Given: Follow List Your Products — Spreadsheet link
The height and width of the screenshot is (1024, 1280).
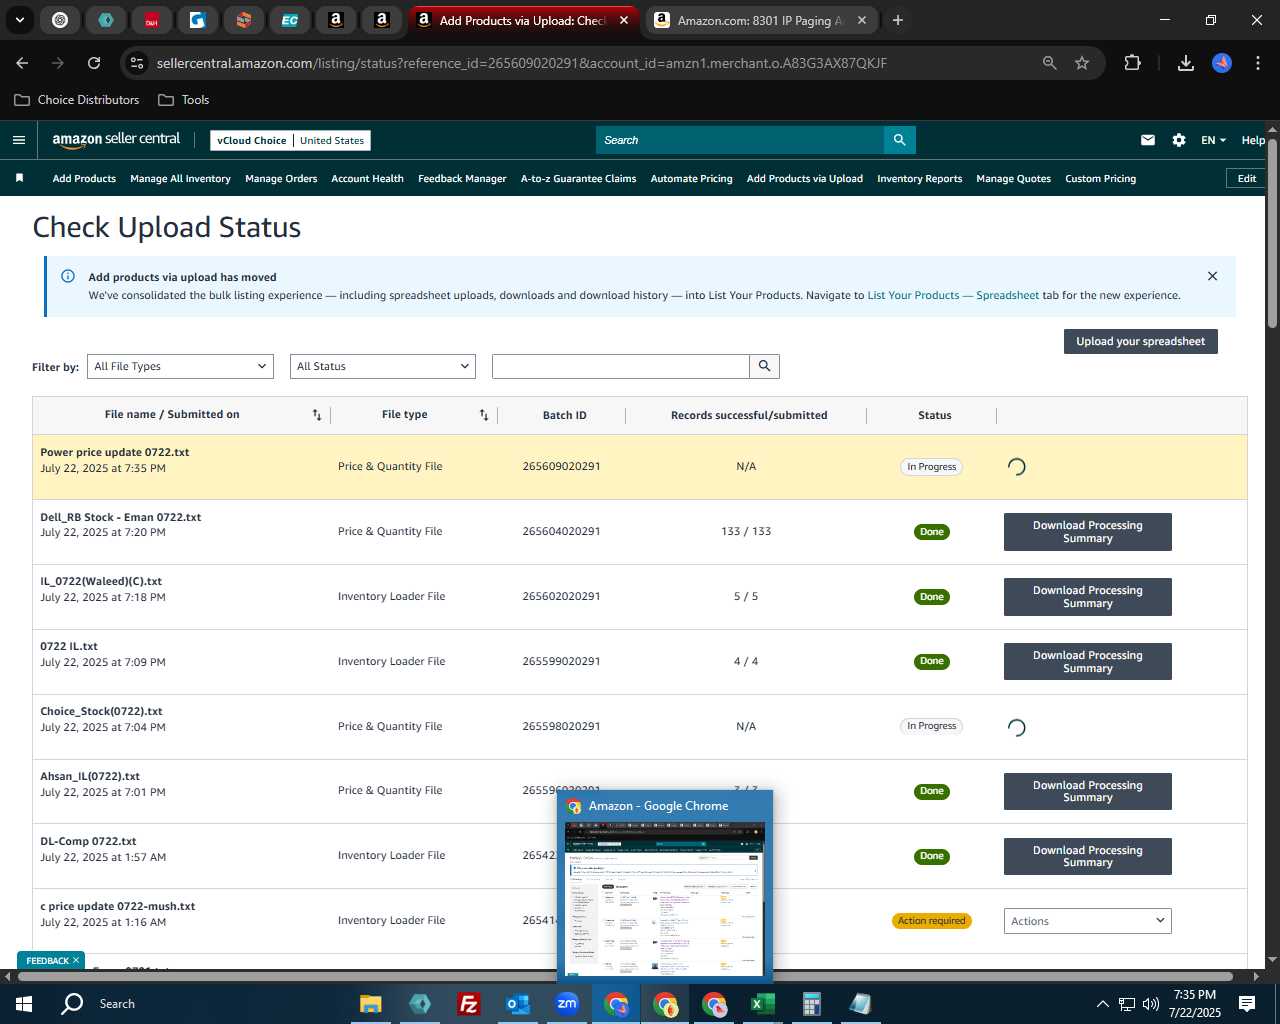Looking at the screenshot, I should tap(953, 295).
